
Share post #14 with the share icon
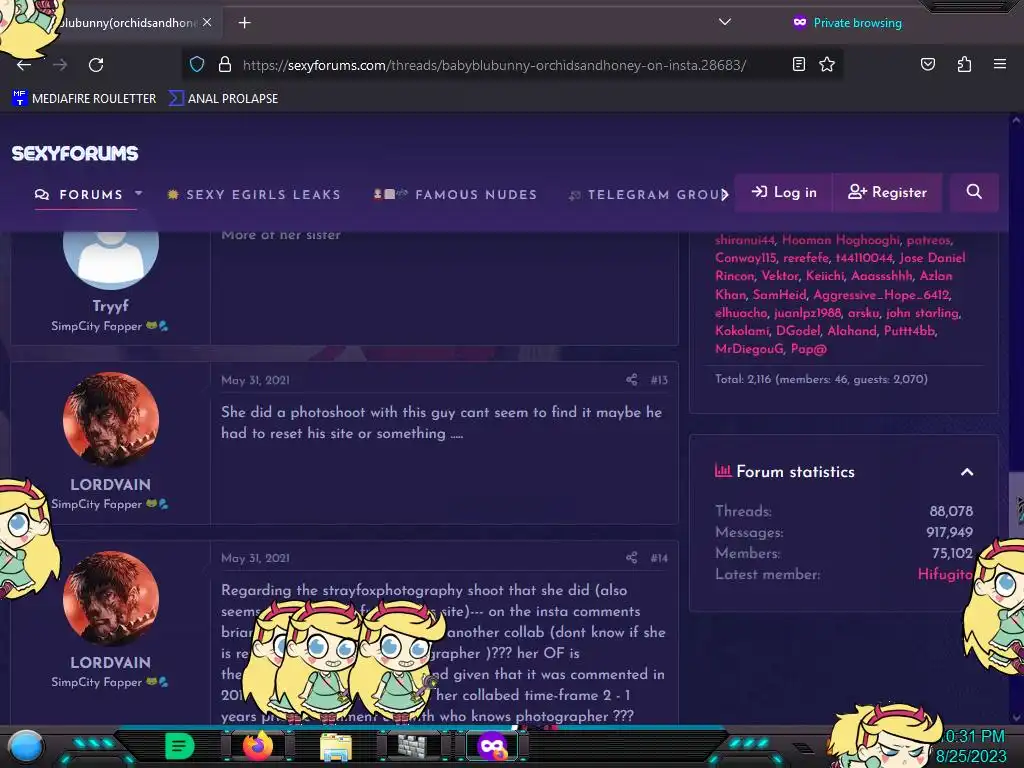632,558
